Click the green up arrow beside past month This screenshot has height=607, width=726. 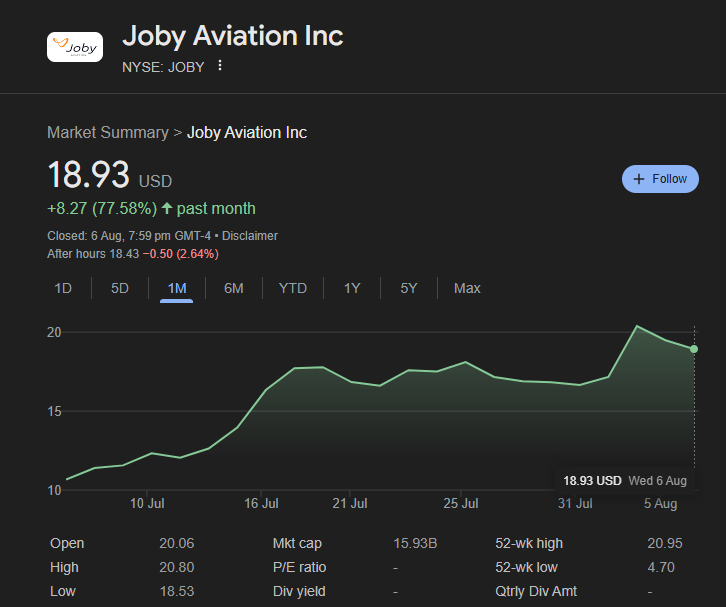point(167,209)
